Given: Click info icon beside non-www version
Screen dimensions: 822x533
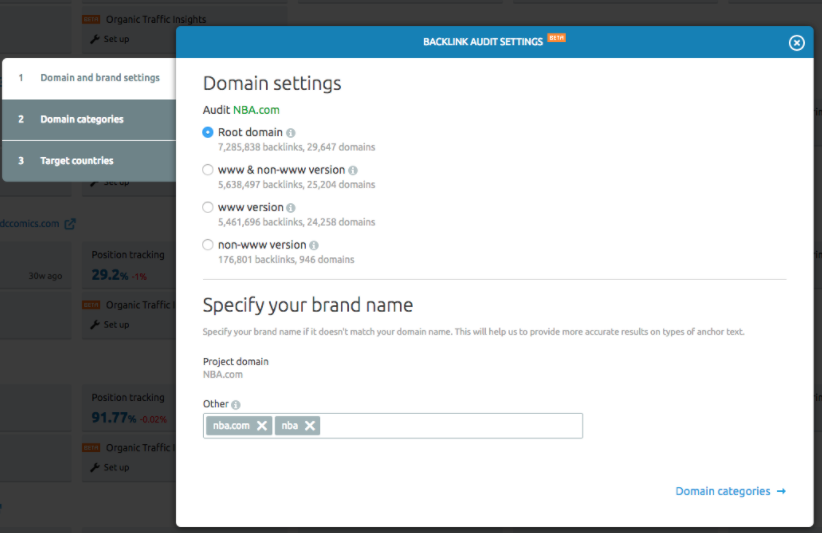Looking at the screenshot, I should 314,245.
